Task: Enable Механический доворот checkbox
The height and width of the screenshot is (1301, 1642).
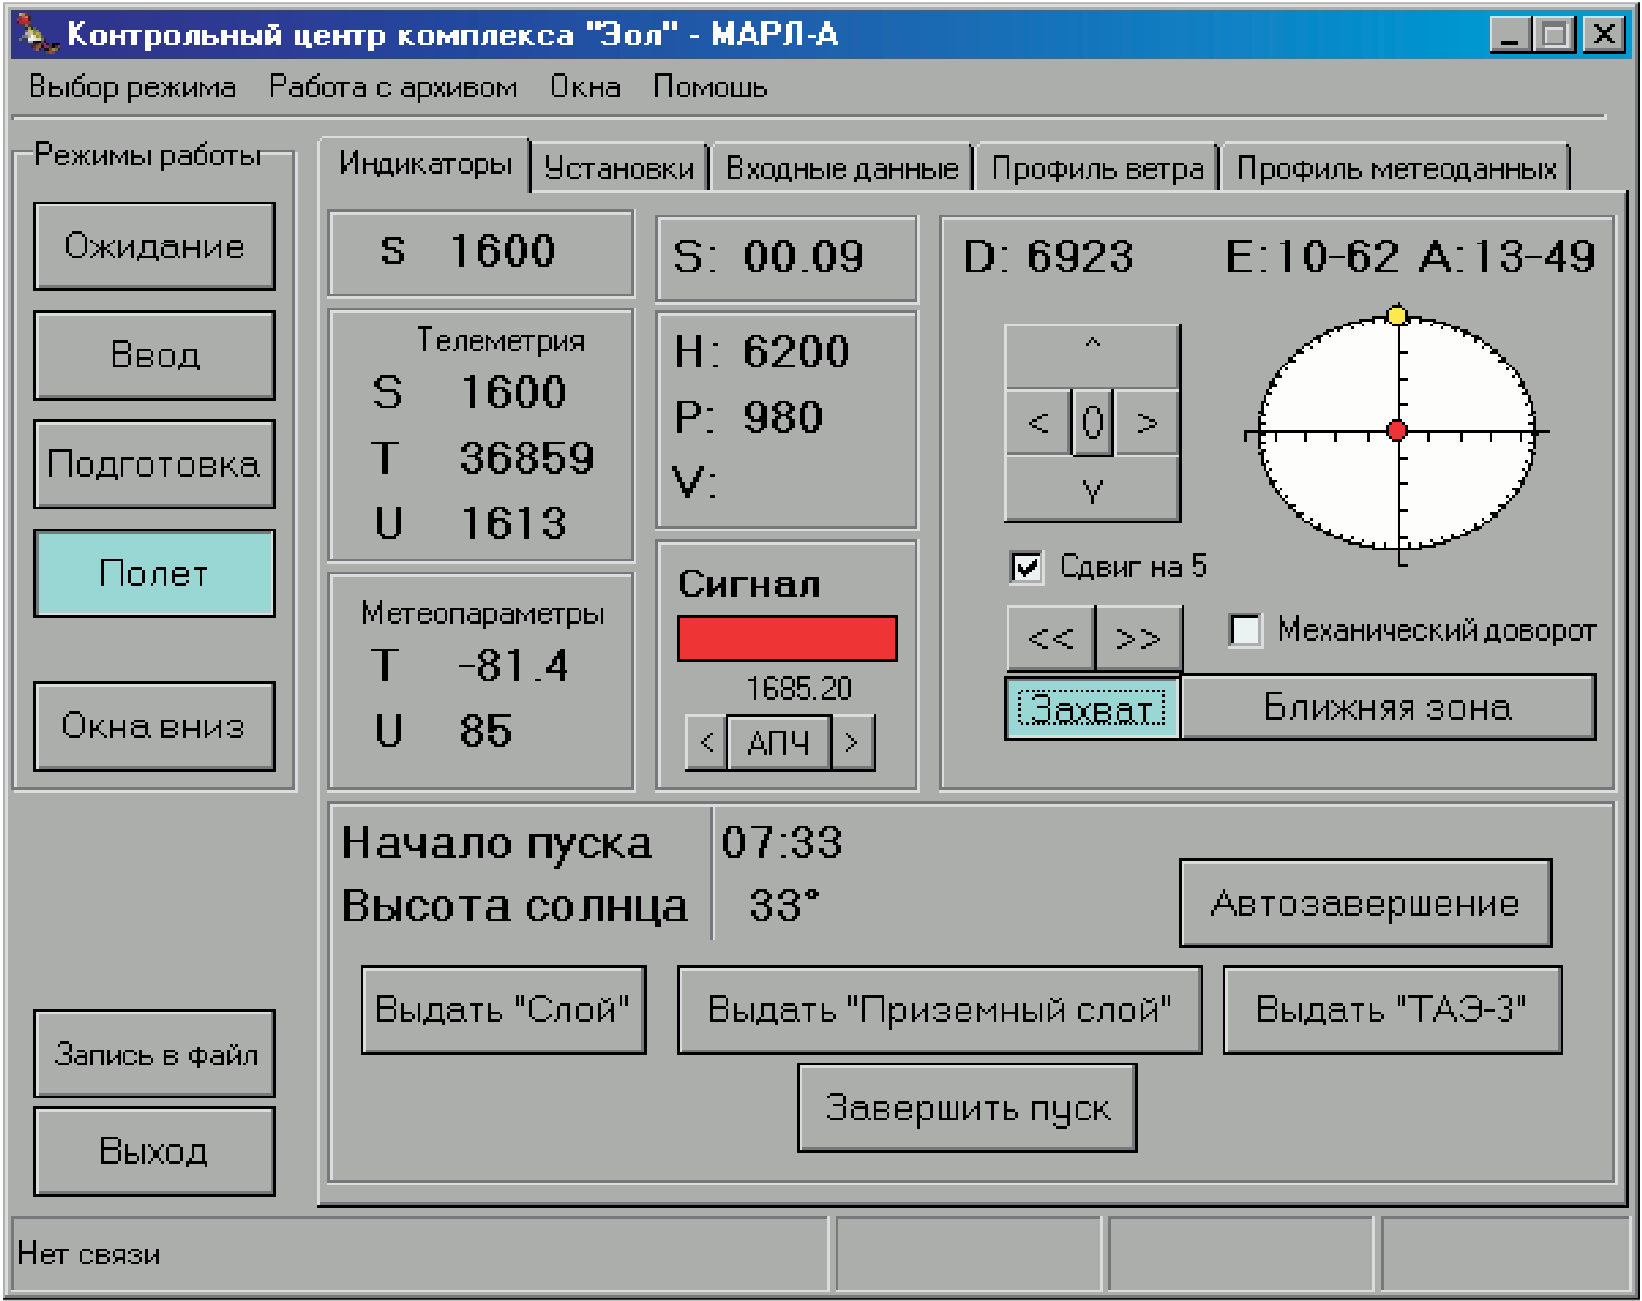Action: click(1245, 630)
